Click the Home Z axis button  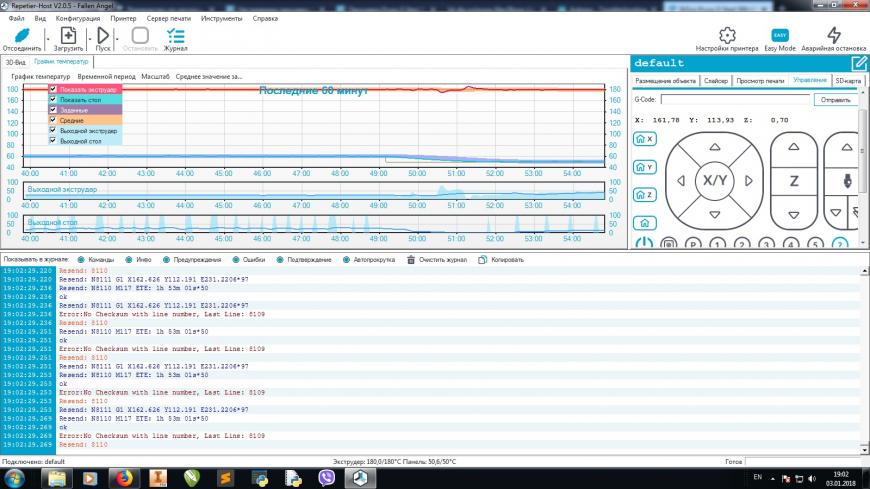coord(645,194)
